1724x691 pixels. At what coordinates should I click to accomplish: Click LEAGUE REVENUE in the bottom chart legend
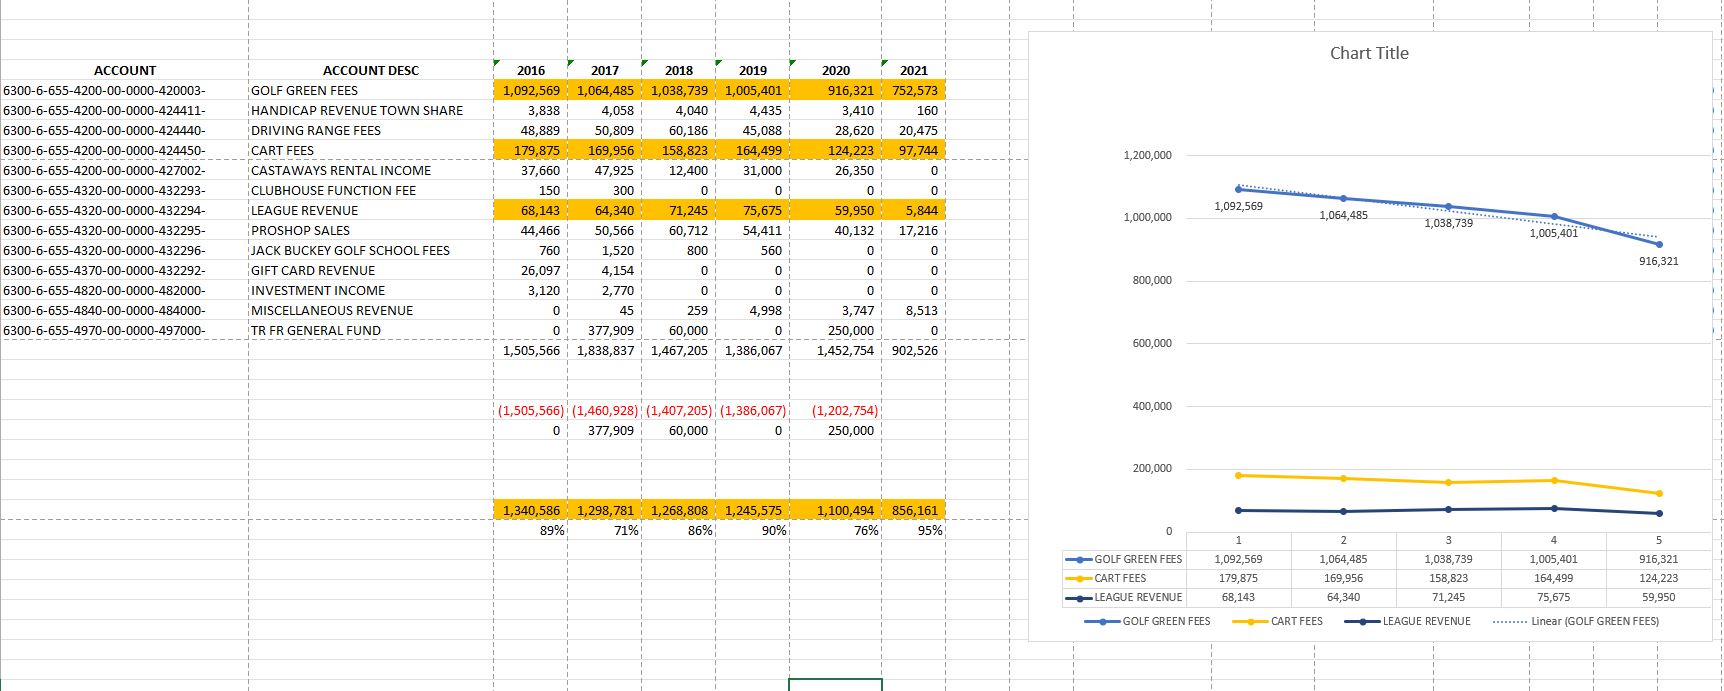pyautogui.click(x=1426, y=621)
